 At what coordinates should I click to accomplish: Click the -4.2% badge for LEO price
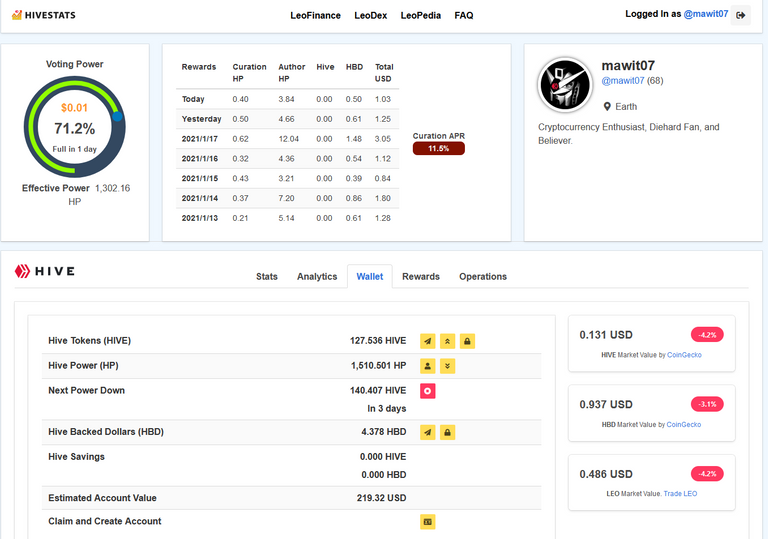pyautogui.click(x=707, y=474)
